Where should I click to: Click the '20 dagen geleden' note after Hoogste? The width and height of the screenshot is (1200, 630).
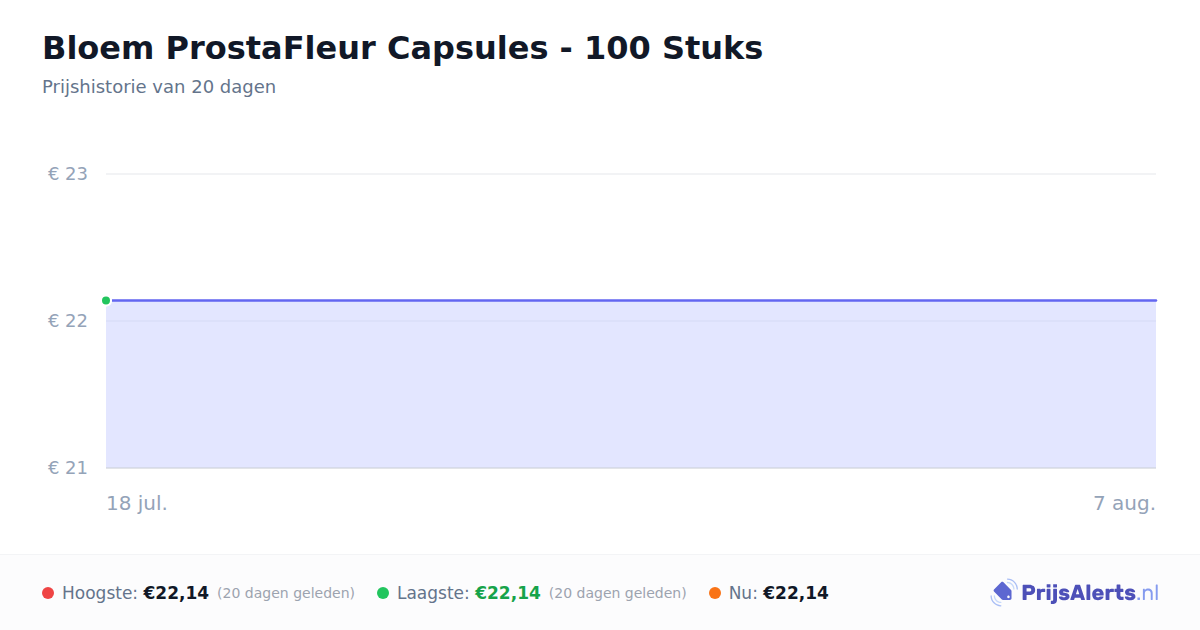pos(286,593)
